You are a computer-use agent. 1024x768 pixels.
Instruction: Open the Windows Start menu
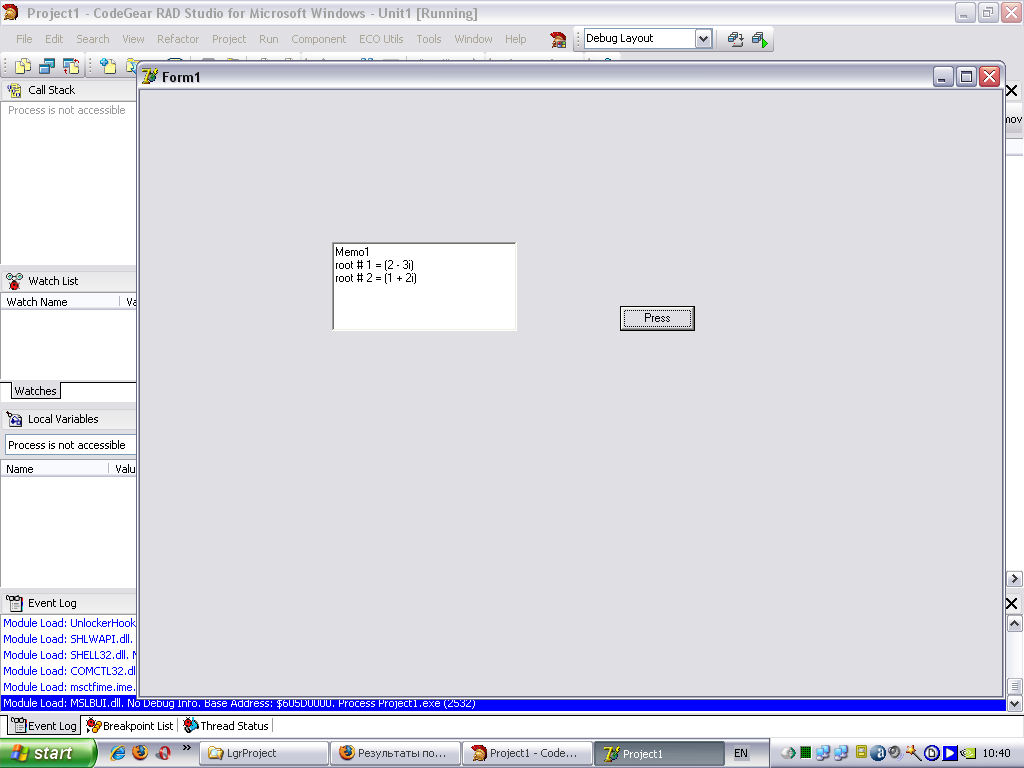tap(47, 753)
